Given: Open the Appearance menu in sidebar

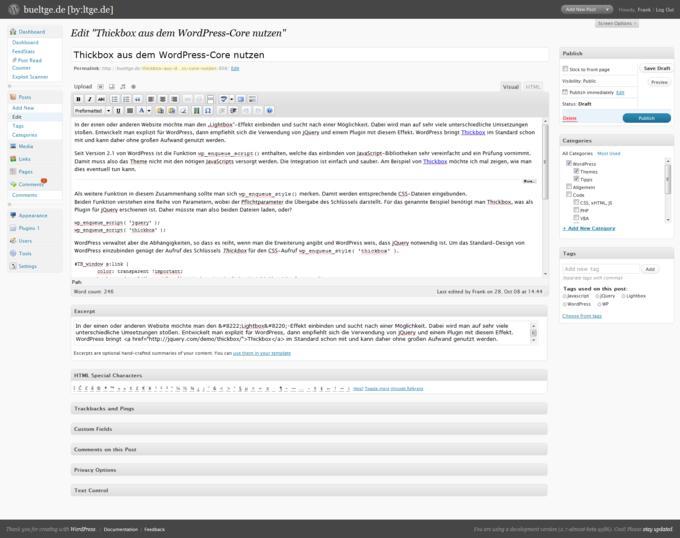Looking at the screenshot, I should pos(33,215).
